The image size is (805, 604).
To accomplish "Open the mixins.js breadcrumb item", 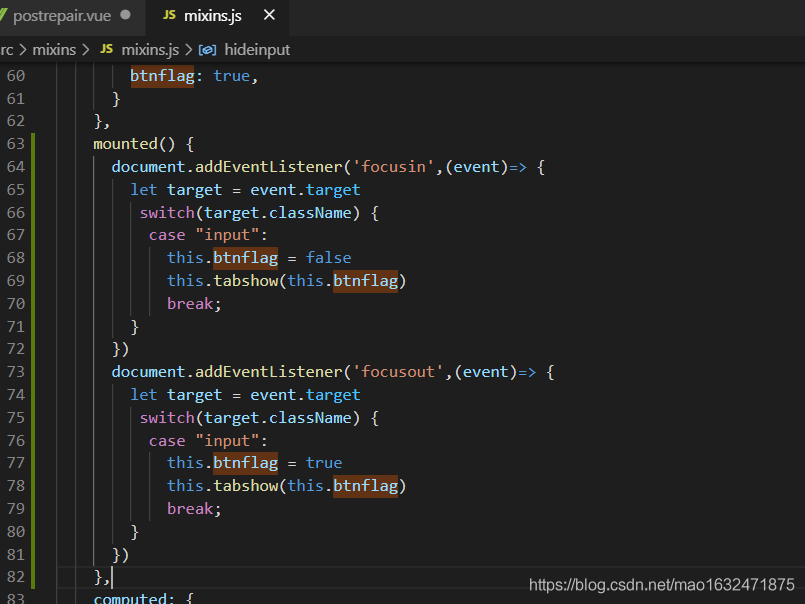I will [150, 50].
